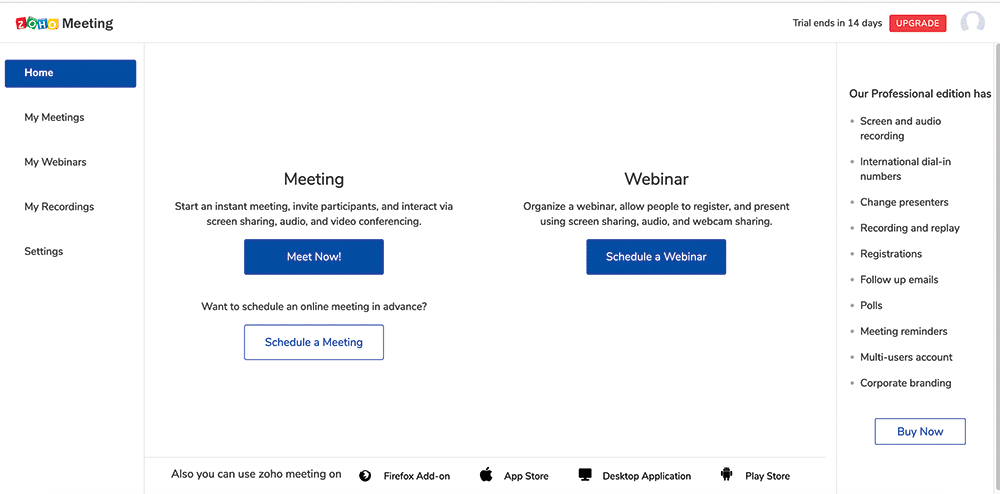The image size is (1000, 494).
Task: Start a meeting with Meet Now!
Action: pyautogui.click(x=314, y=257)
